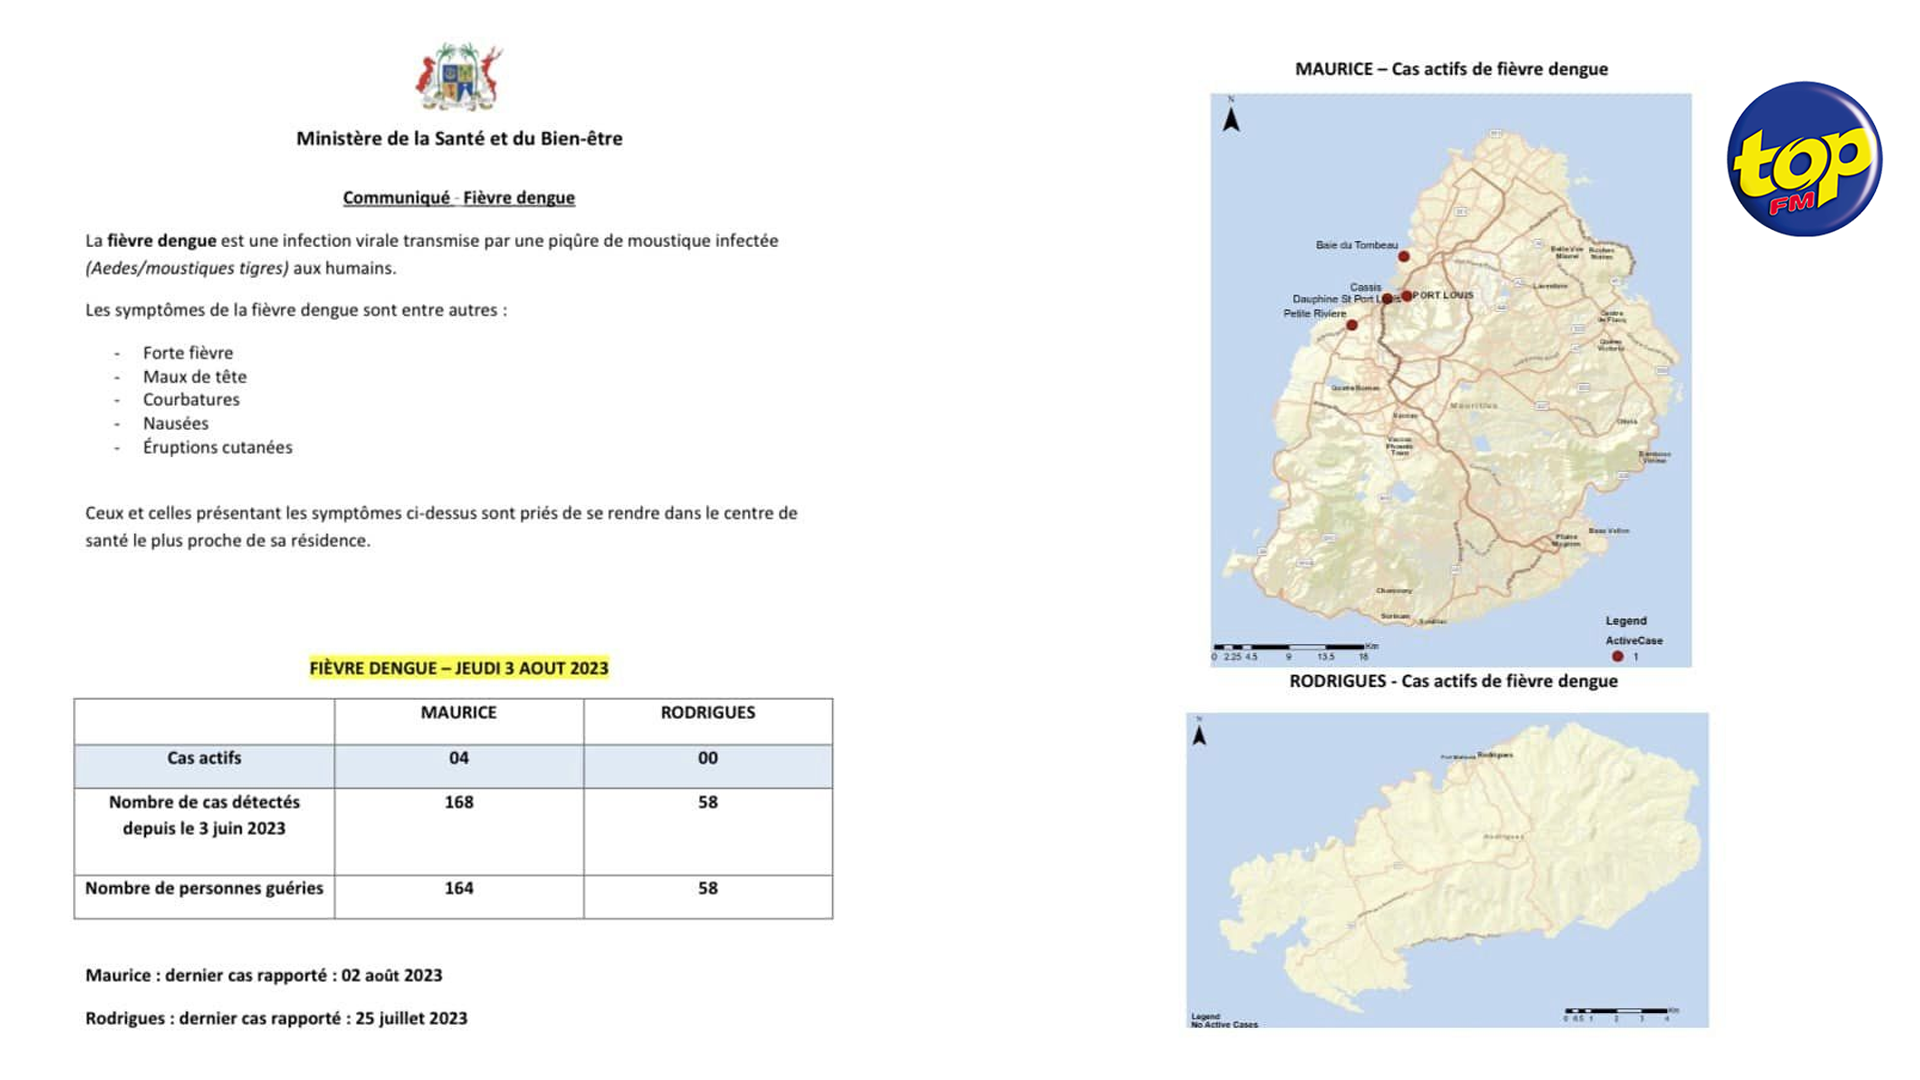Click active cases value 04 for Maurice

(459, 758)
